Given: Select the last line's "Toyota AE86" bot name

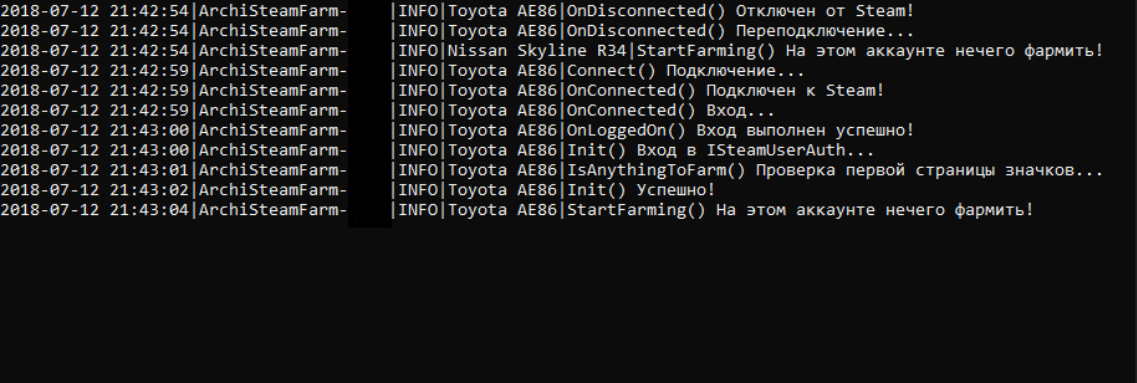Looking at the screenshot, I should [x=503, y=210].
